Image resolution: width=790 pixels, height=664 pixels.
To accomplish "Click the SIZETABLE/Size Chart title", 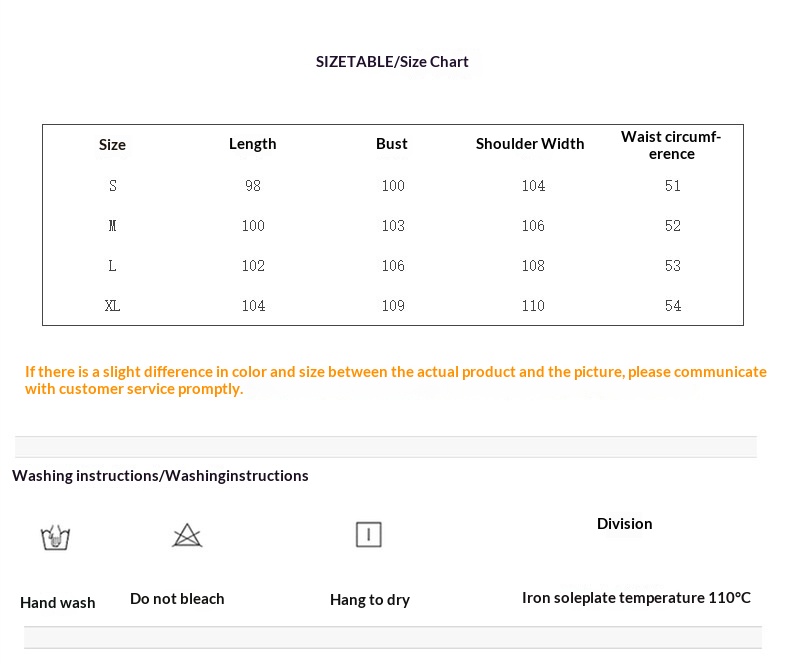I will (392, 62).
